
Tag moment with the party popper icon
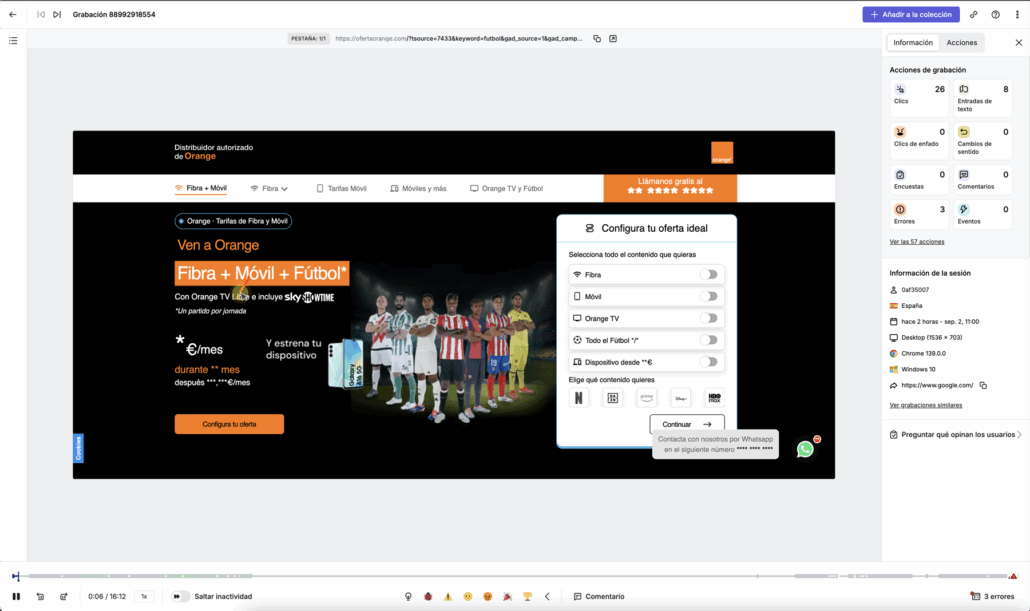click(x=507, y=597)
